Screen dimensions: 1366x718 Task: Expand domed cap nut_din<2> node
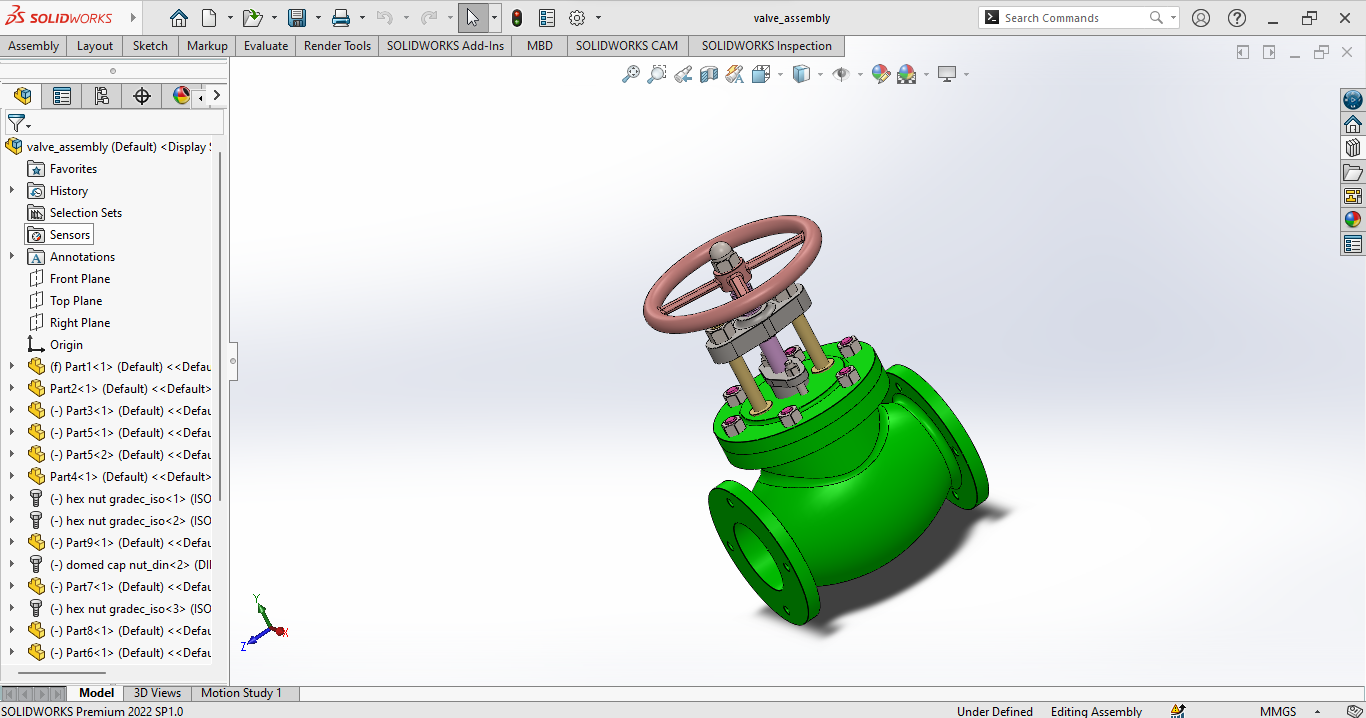pyautogui.click(x=12, y=564)
